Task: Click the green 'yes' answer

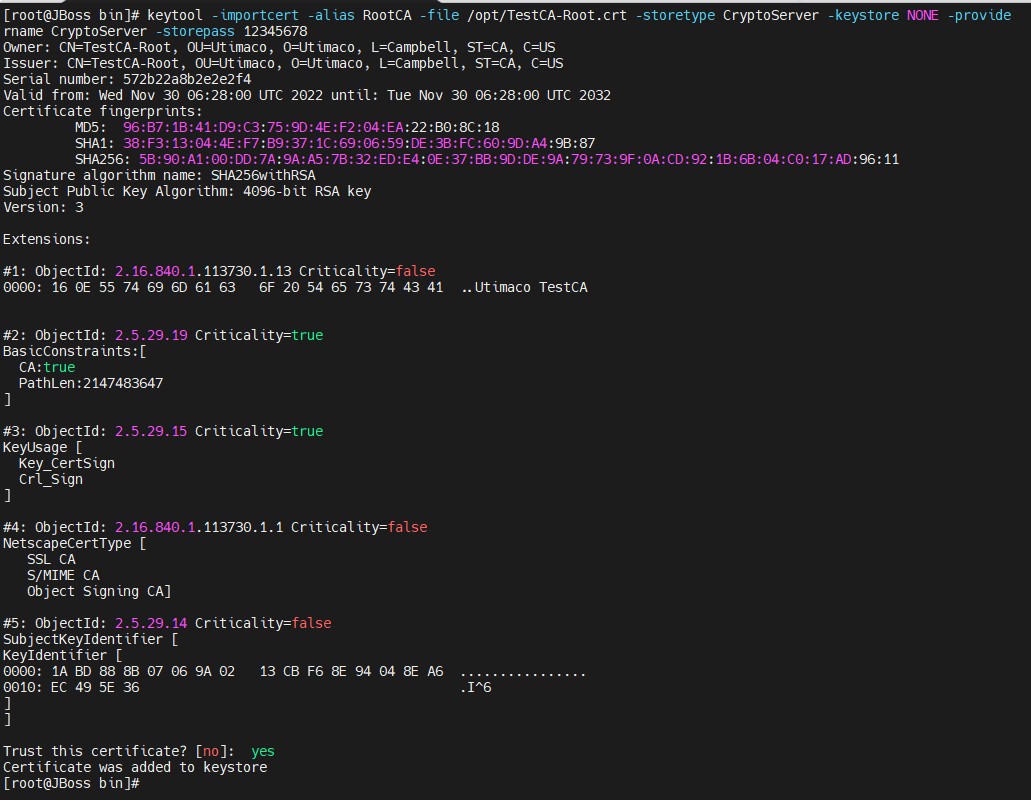Action: click(263, 751)
